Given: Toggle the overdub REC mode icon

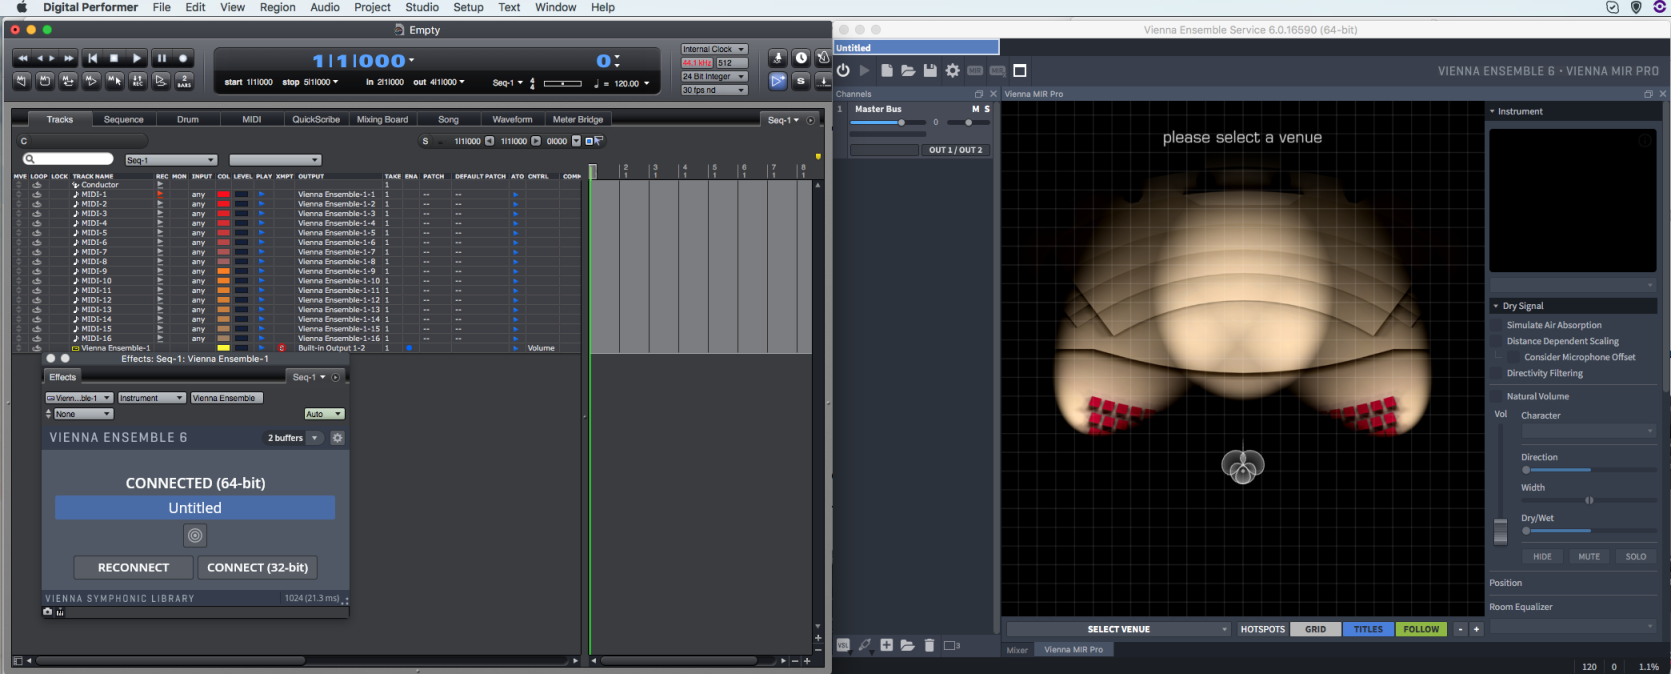Looking at the screenshot, I should point(137,80).
